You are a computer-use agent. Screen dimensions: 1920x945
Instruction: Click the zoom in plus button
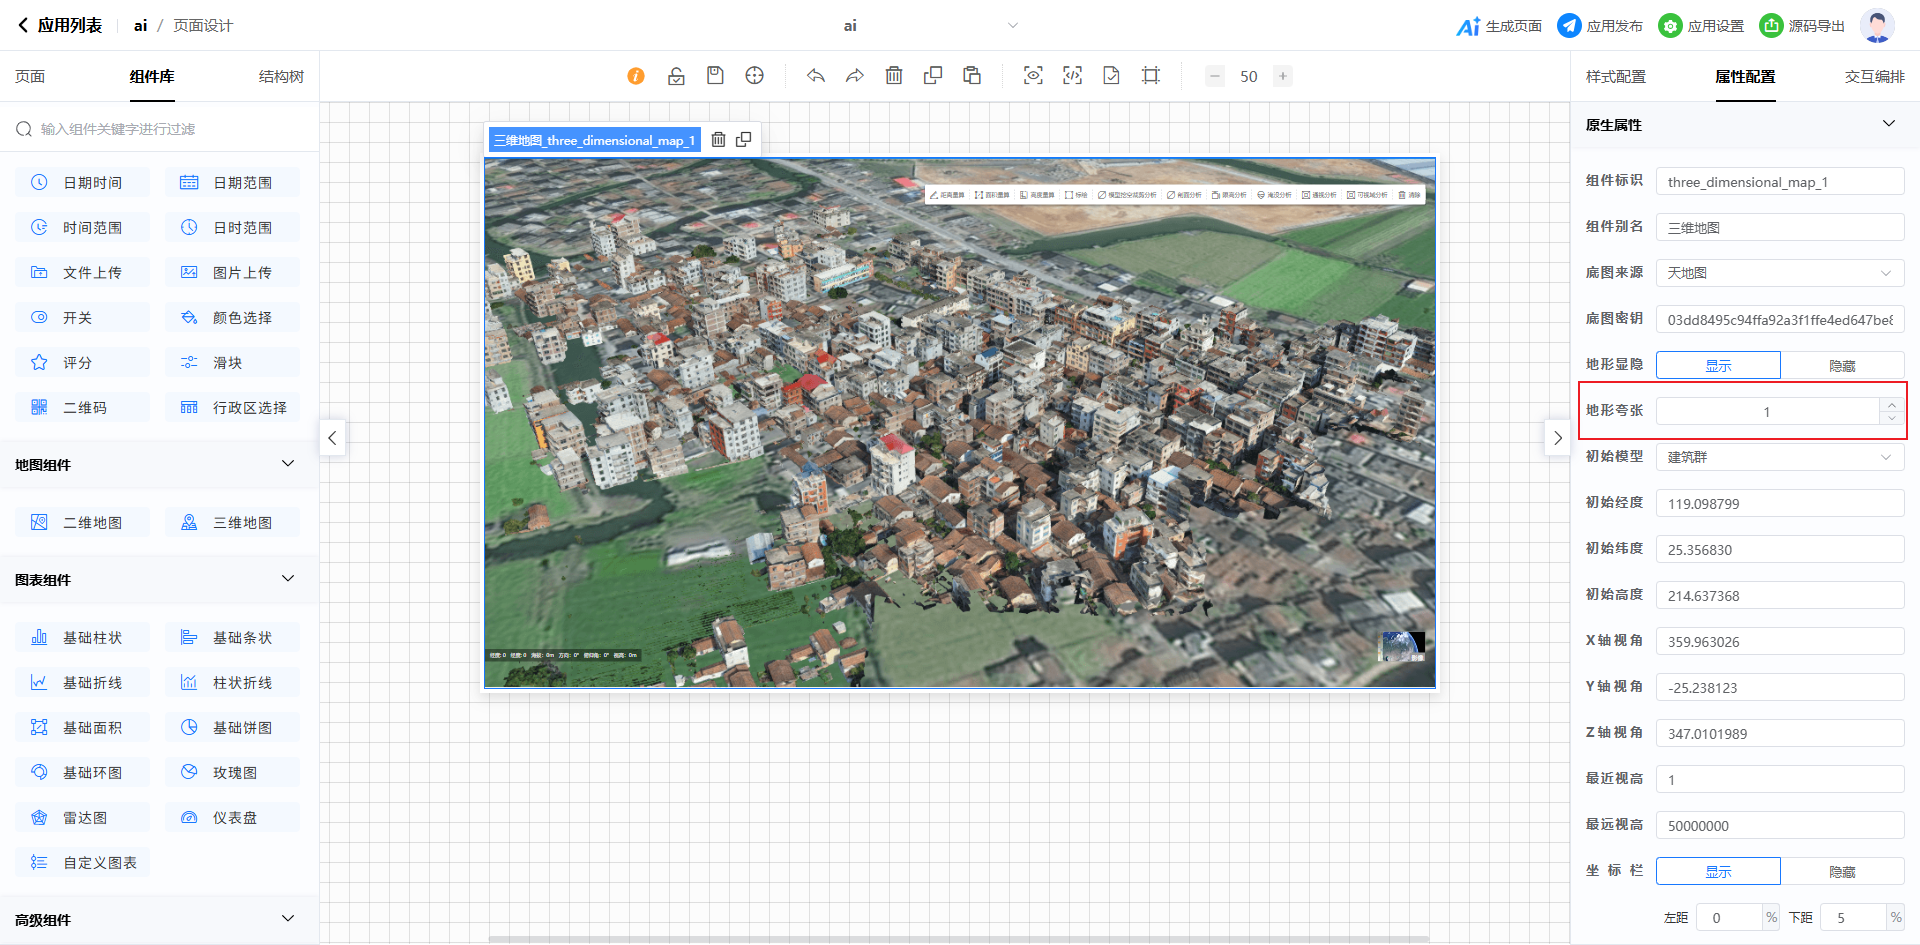1282,76
